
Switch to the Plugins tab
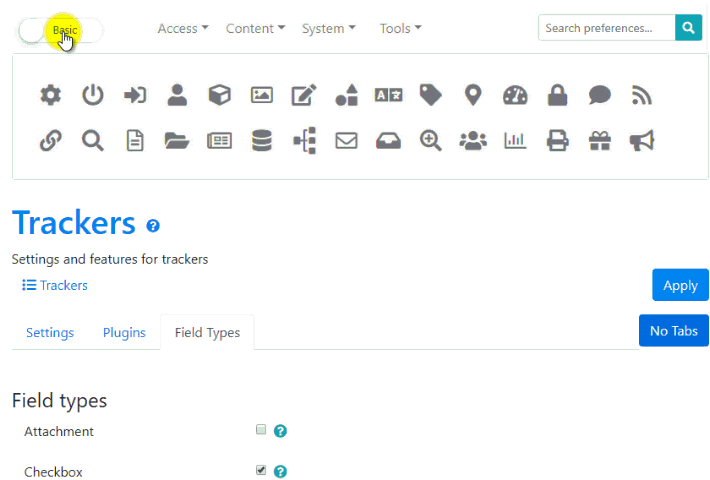(x=124, y=333)
